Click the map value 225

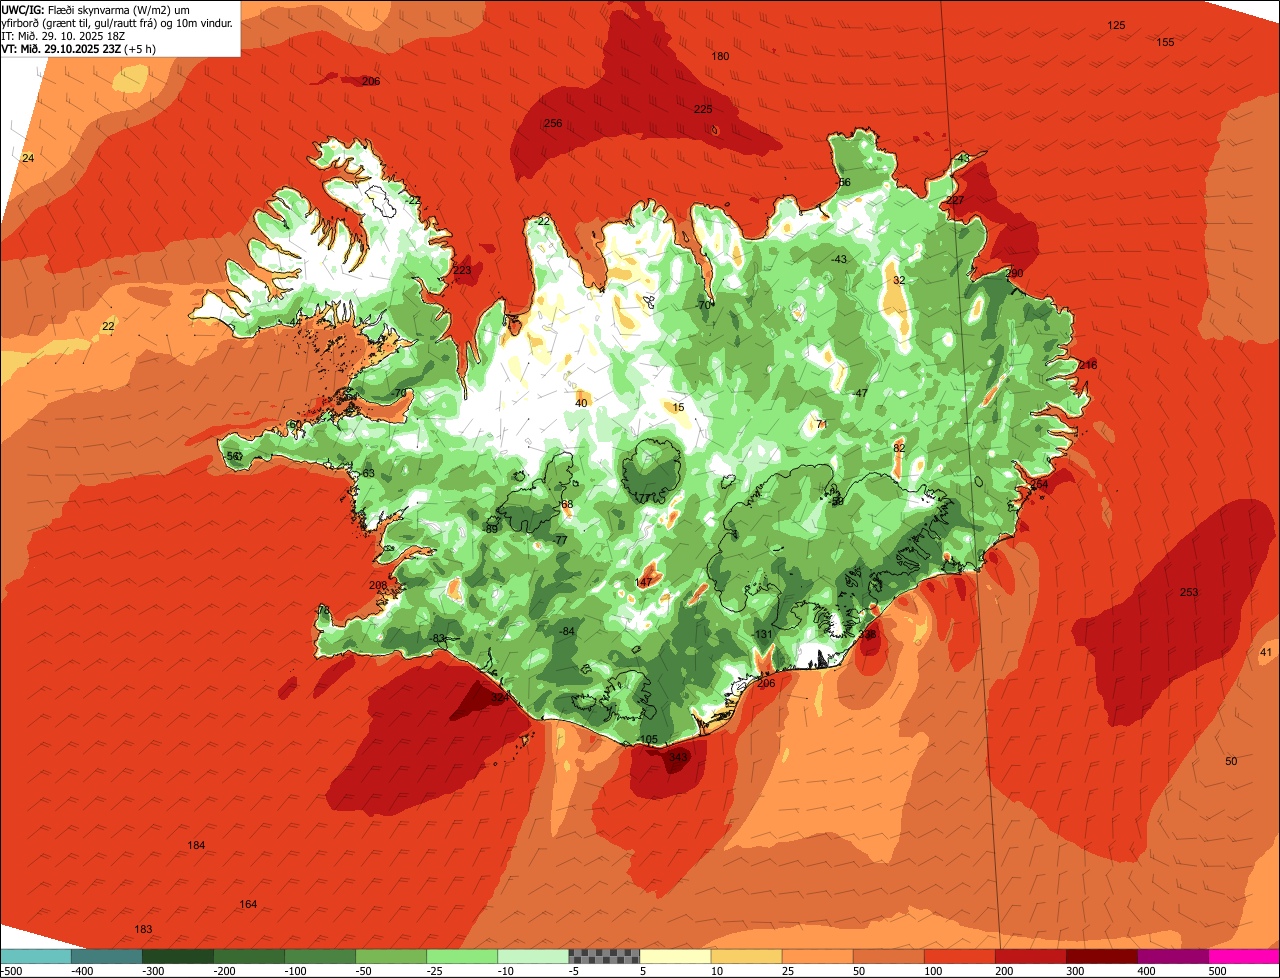click(703, 109)
